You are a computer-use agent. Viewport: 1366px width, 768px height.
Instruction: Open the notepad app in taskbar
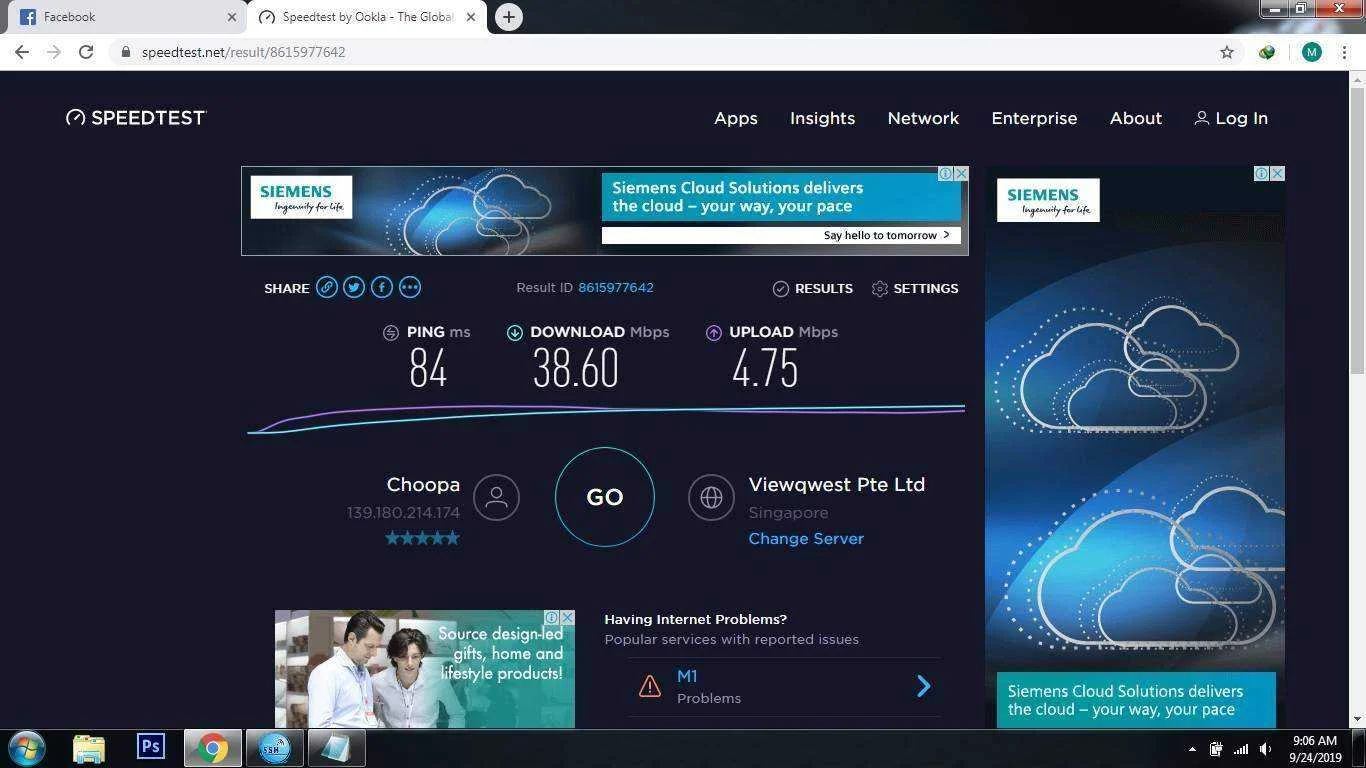335,748
